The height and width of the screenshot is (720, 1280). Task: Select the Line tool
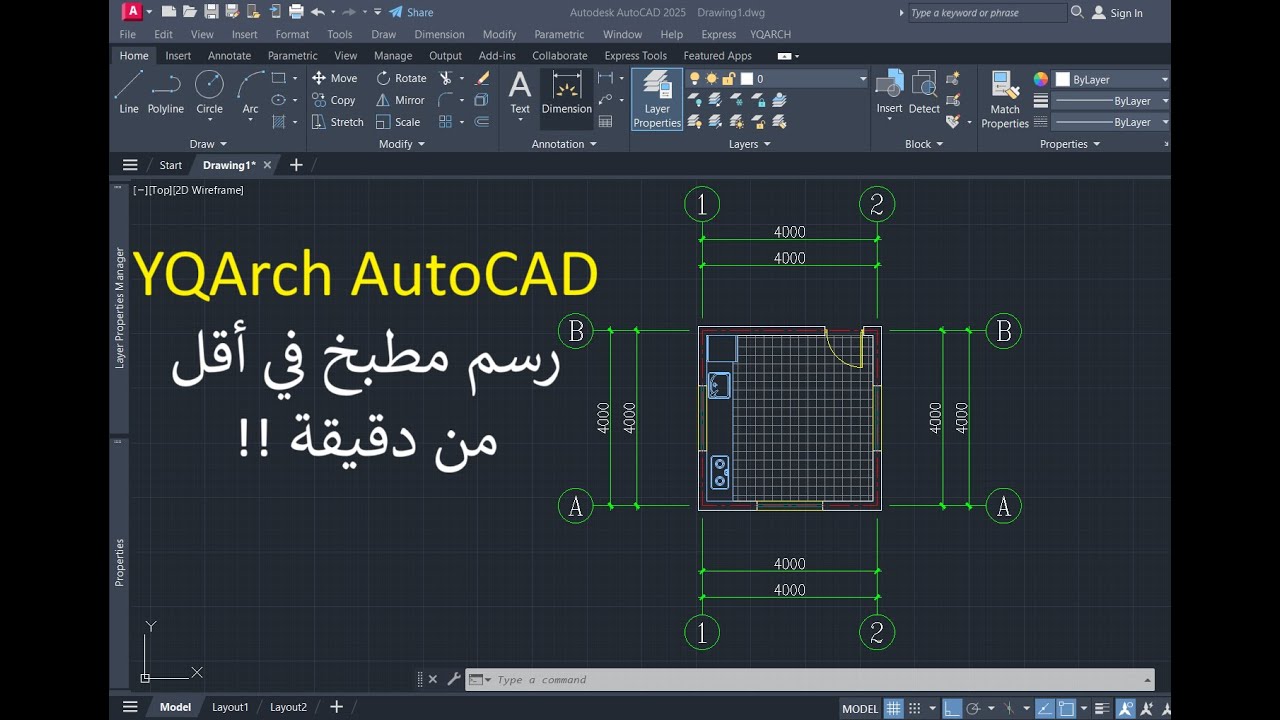click(129, 92)
